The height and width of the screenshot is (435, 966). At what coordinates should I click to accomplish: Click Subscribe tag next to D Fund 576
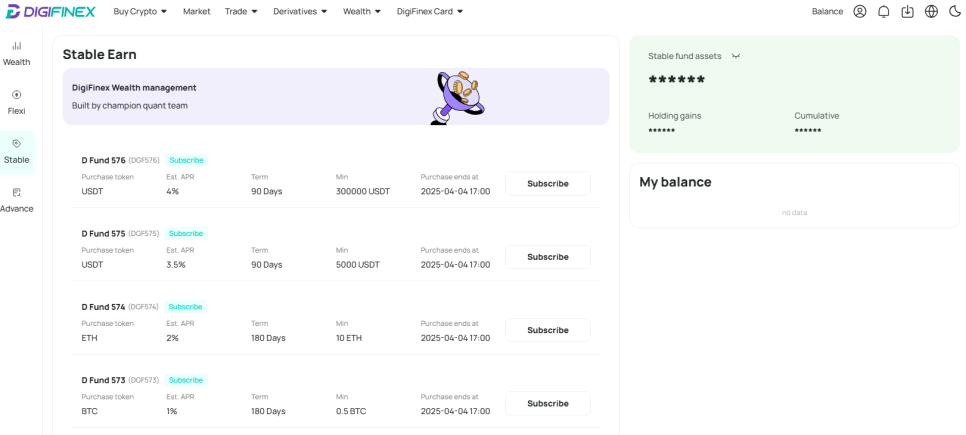coord(186,160)
